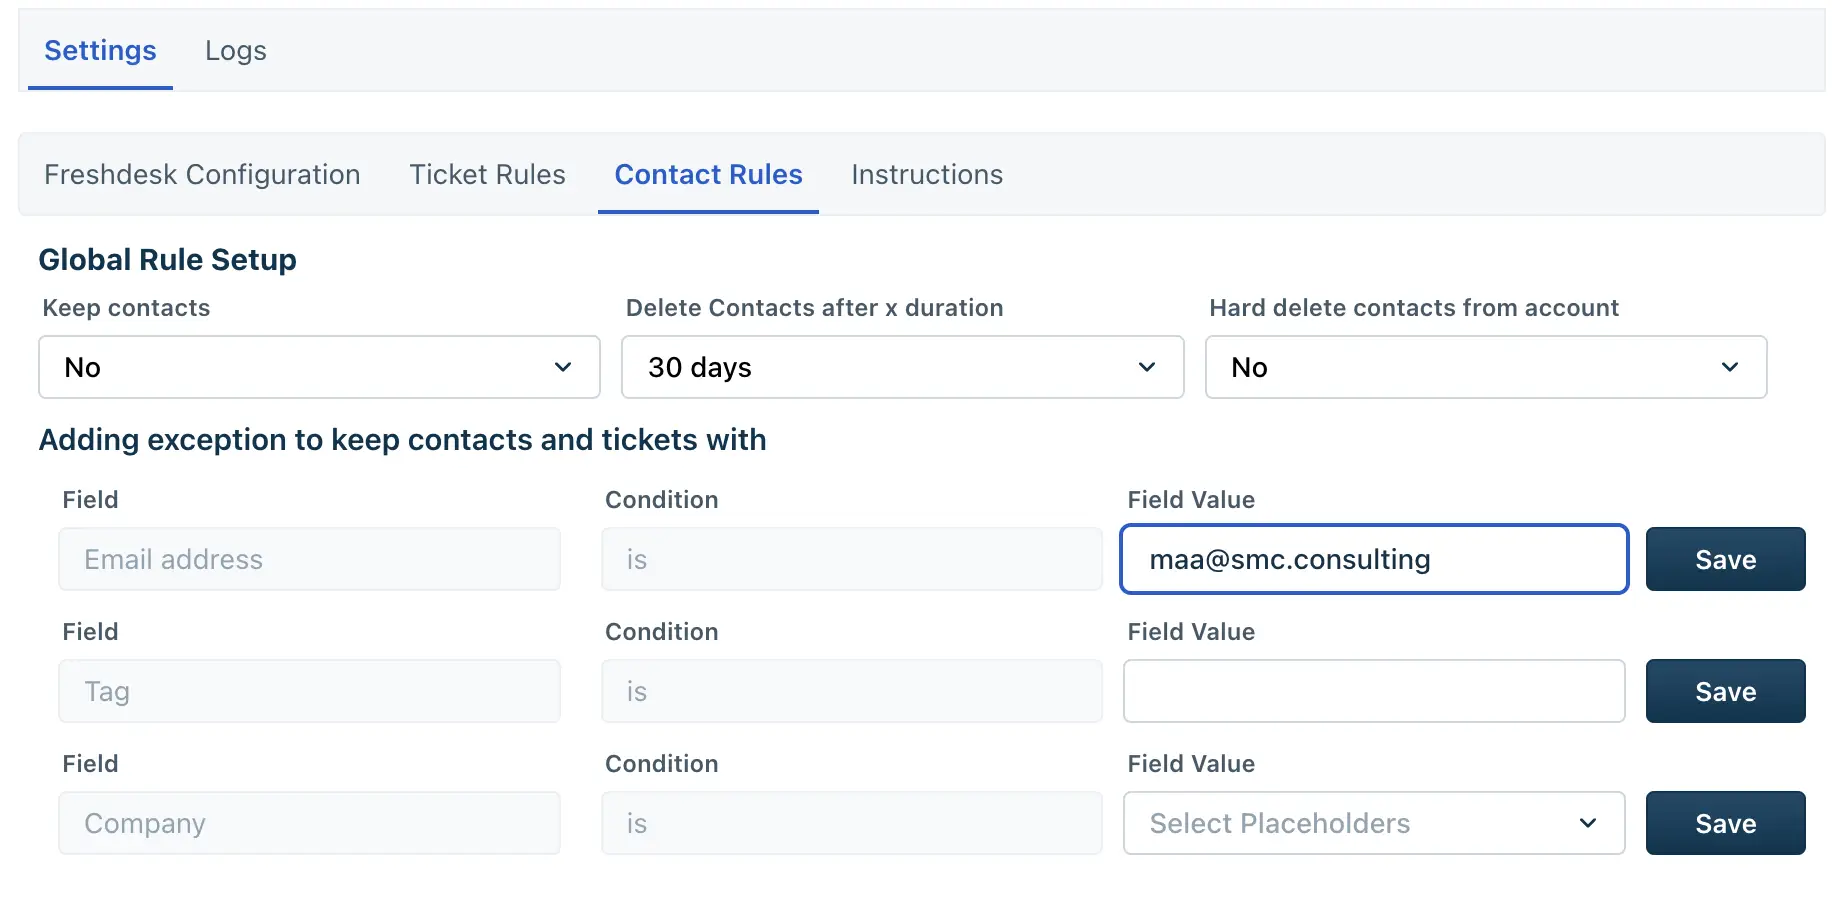
Task: Click the Email address row condition box
Action: coord(851,559)
